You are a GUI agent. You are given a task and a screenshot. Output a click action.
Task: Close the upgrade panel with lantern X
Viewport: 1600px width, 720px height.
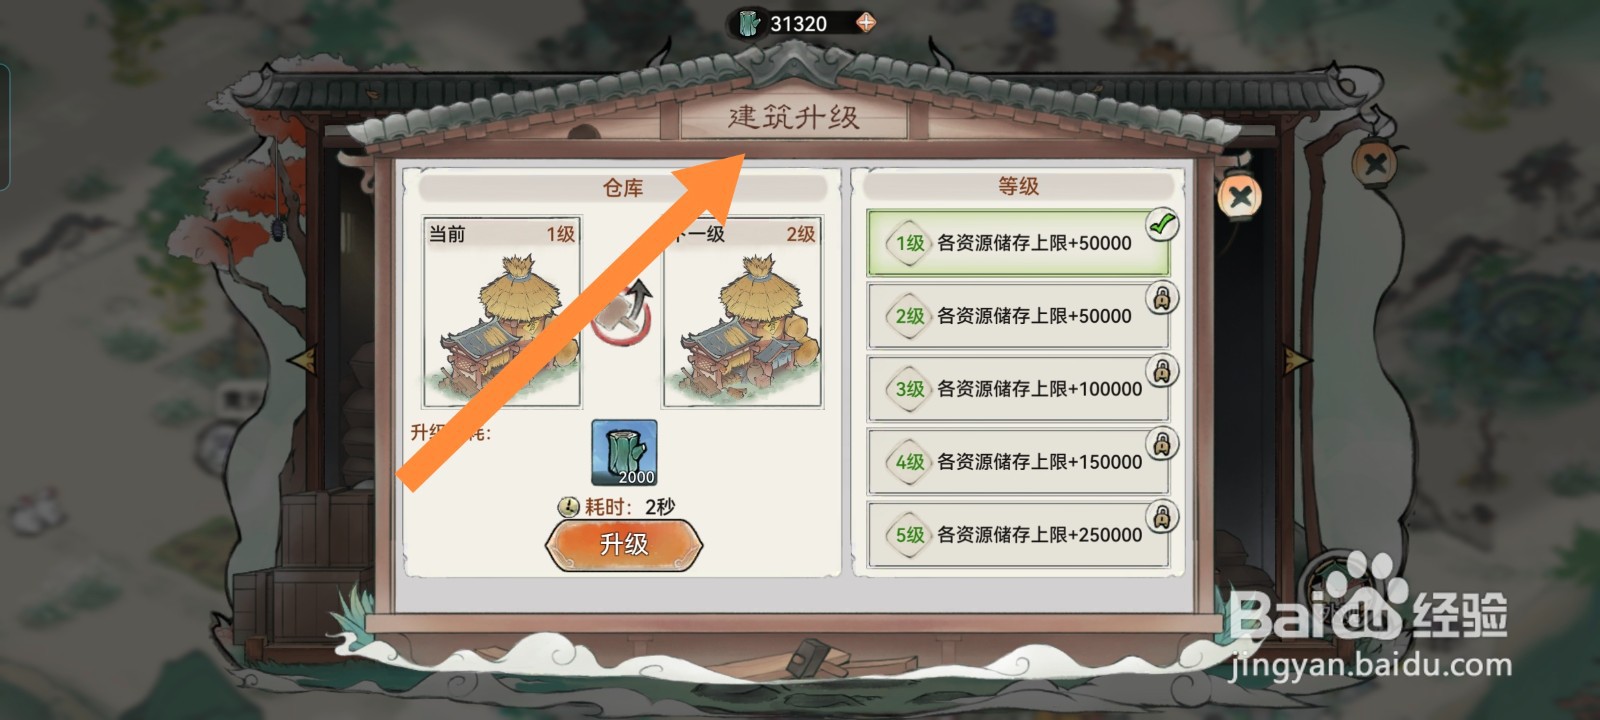coord(1240,196)
